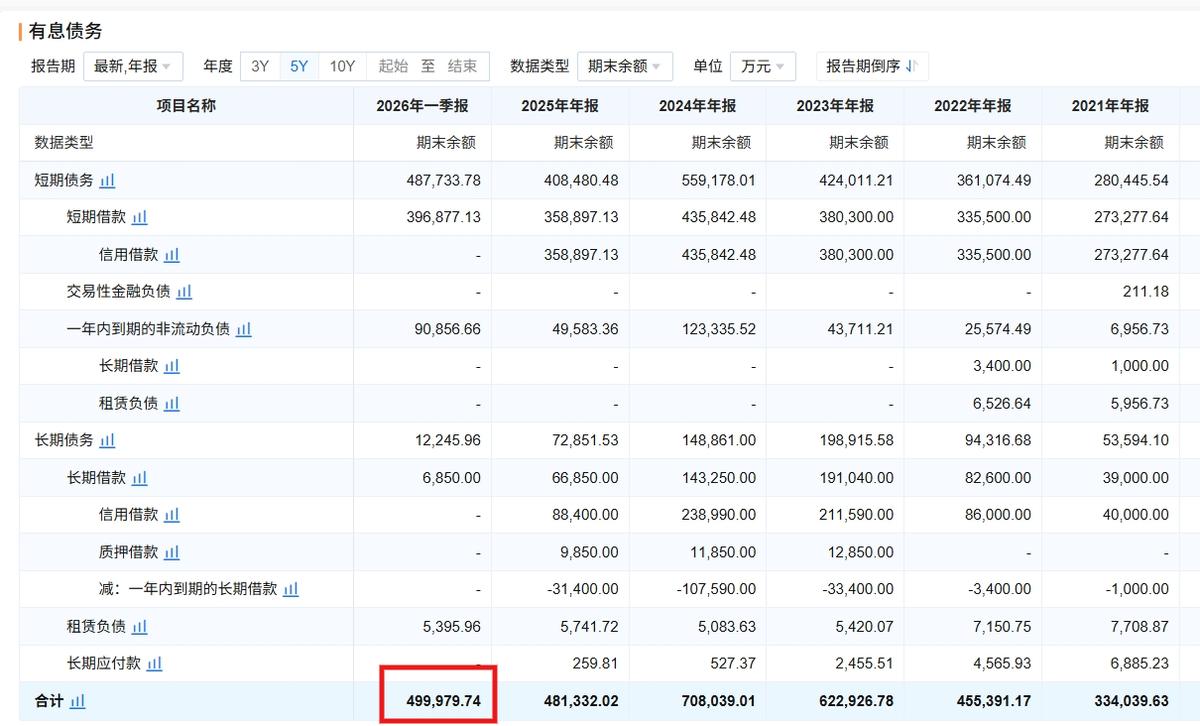Click the value 211.18 for 交易性金融负债

coord(1147,291)
